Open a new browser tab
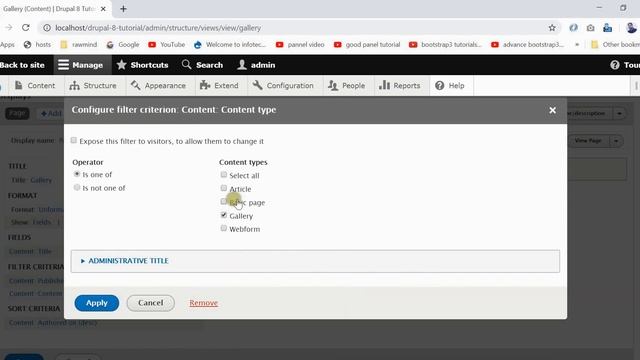This screenshot has height=360, width=640. [123, 9]
